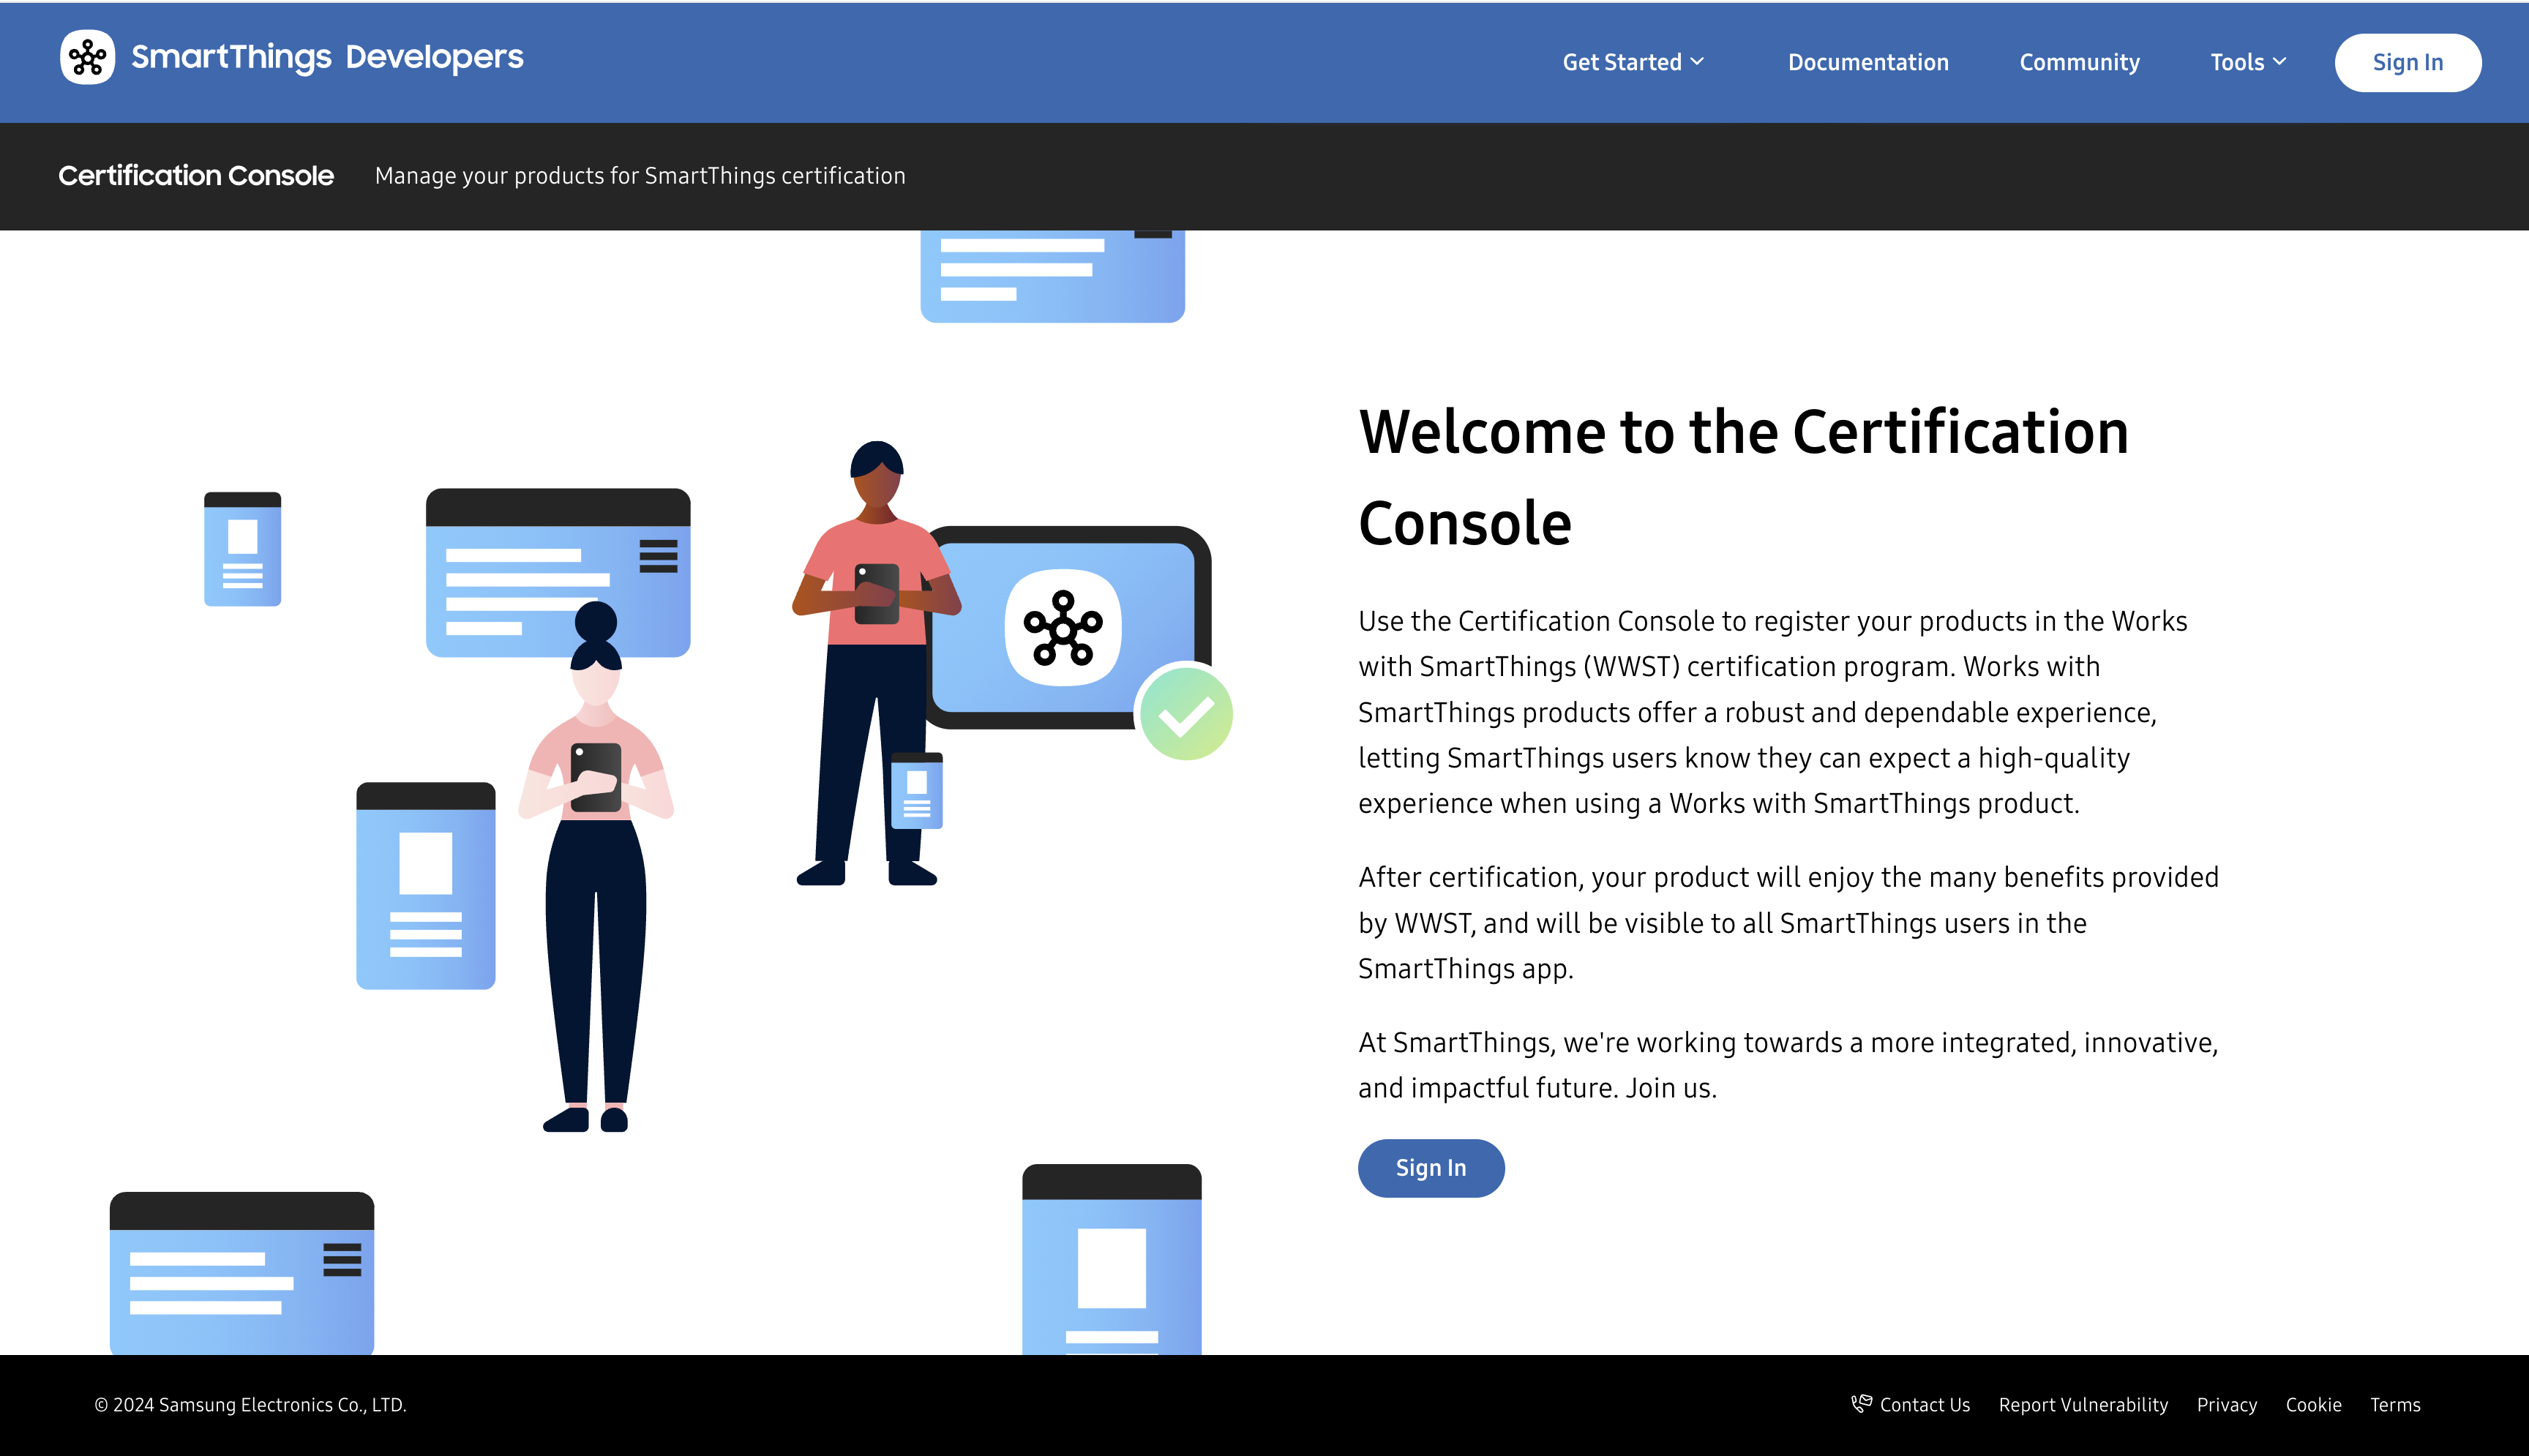The image size is (2529, 1456).
Task: Open the Documentation menu item
Action: tap(1868, 62)
